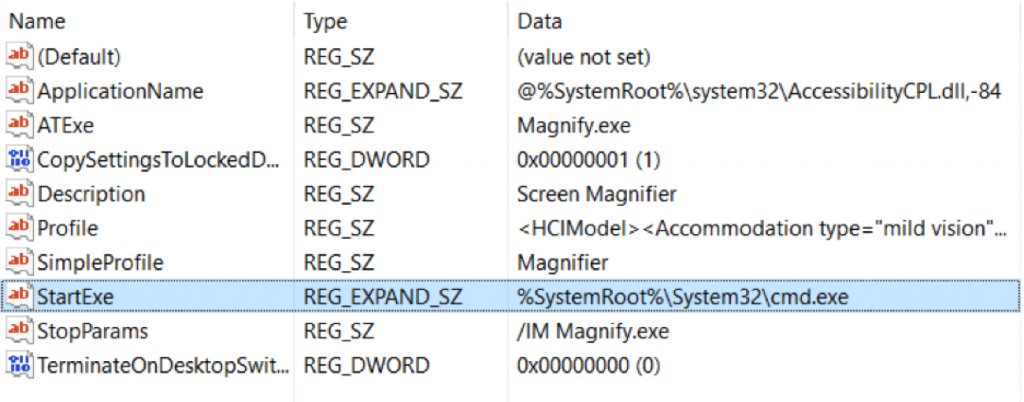Select the TerminateOnDesktopSwit... DWORD icon
Image resolution: width=1024 pixels, height=402 pixels.
click(x=19, y=365)
